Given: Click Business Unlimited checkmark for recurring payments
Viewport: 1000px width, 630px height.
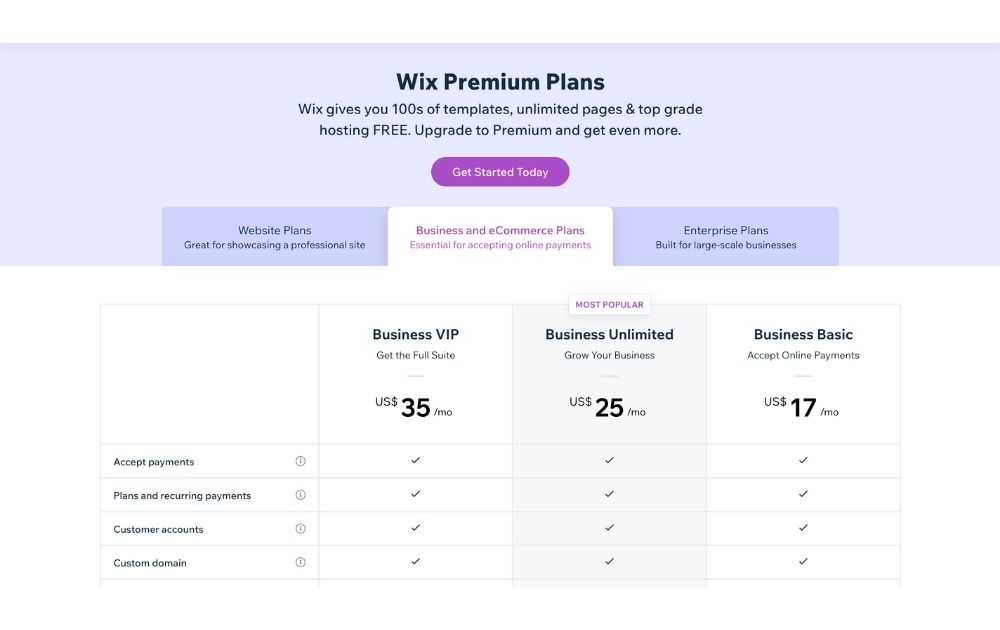Looking at the screenshot, I should (x=609, y=494).
